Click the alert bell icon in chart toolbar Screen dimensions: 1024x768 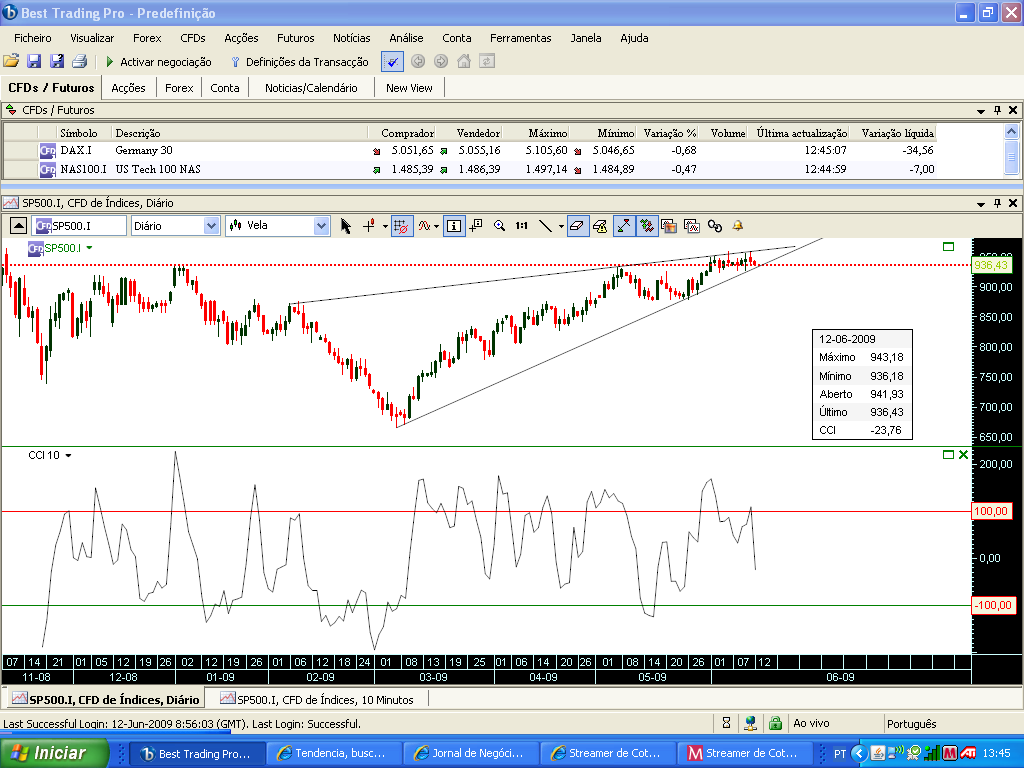point(737,226)
